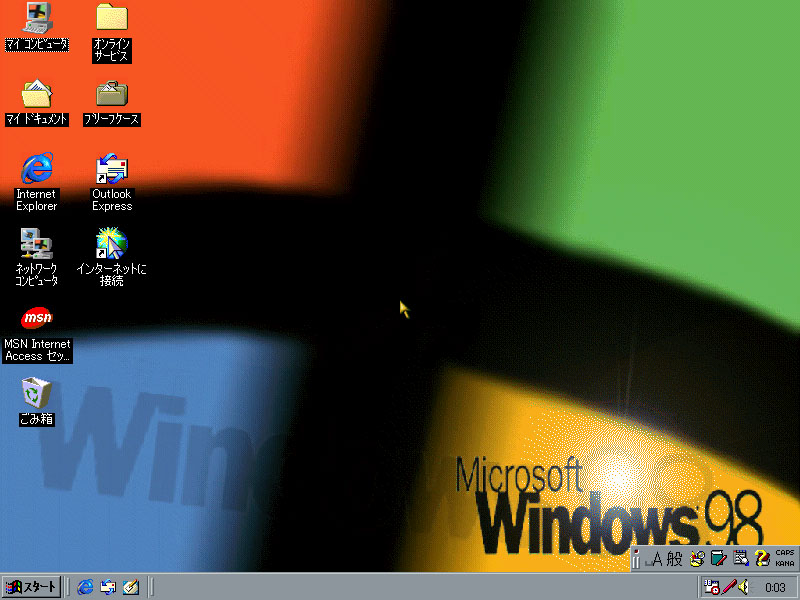Open the volume speaker tray icon
Image resolution: width=800 pixels, height=600 pixels.
[744, 587]
